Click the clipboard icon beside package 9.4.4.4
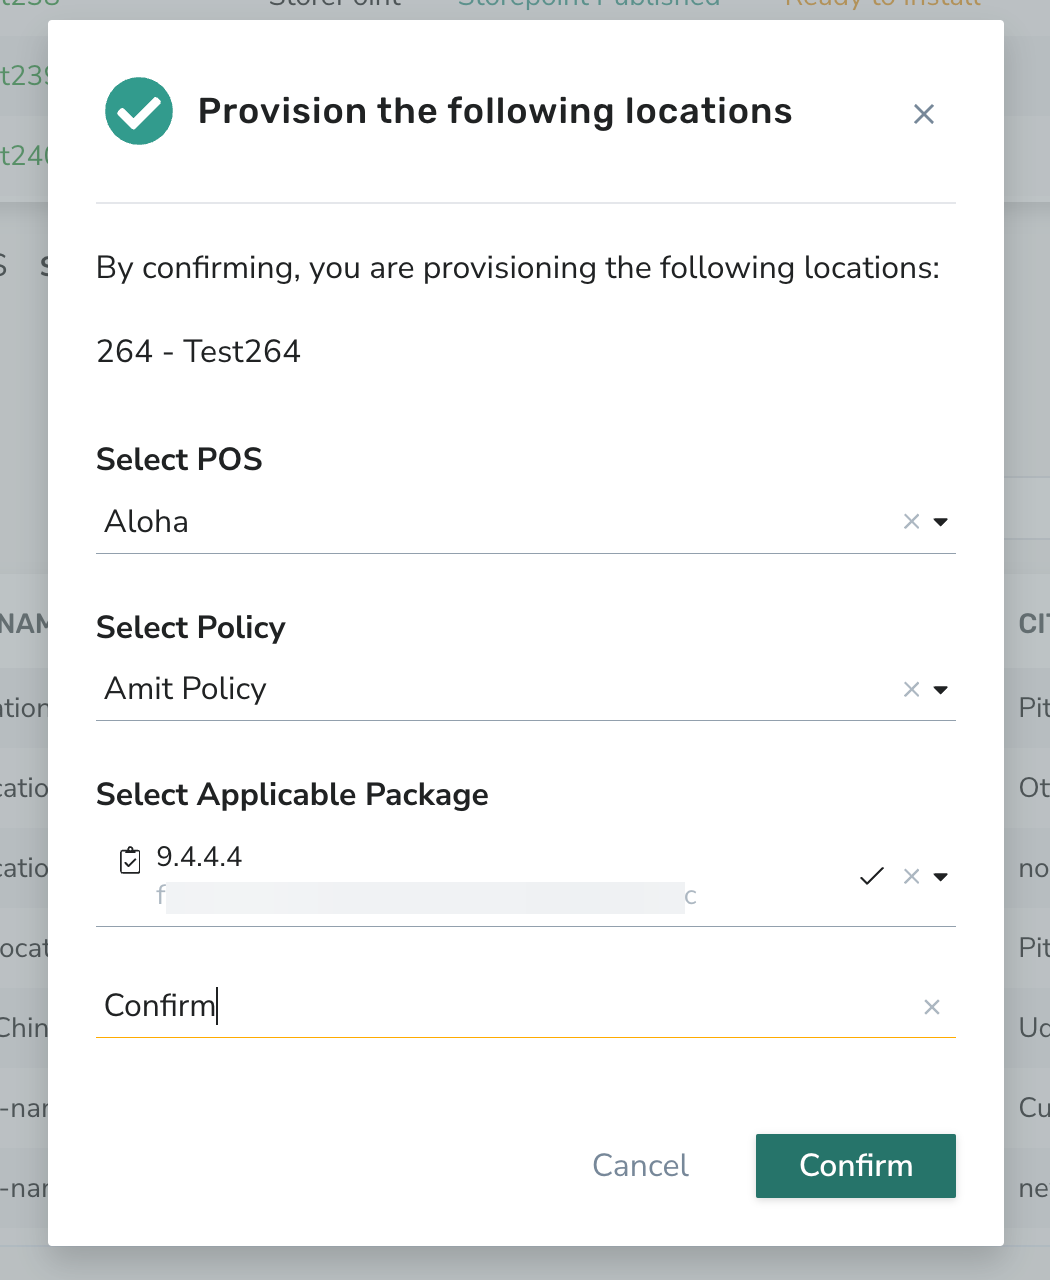Screen dimensions: 1050x1280 pos(130,860)
